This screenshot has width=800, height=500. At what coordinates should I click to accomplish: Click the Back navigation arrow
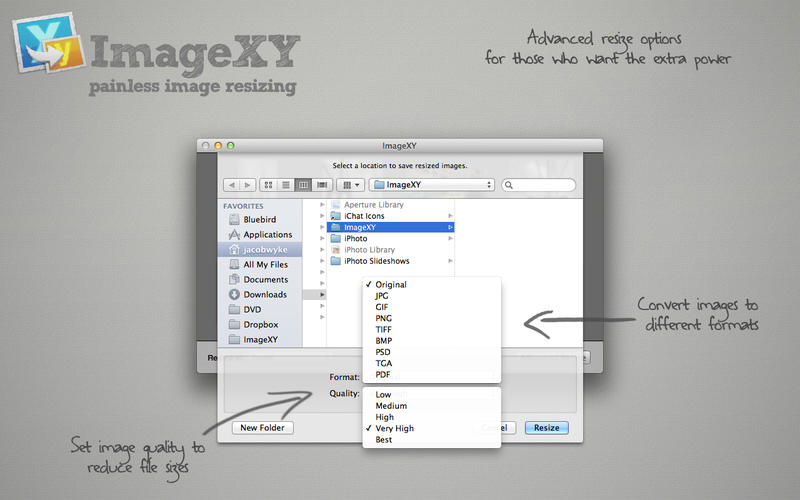(x=231, y=185)
